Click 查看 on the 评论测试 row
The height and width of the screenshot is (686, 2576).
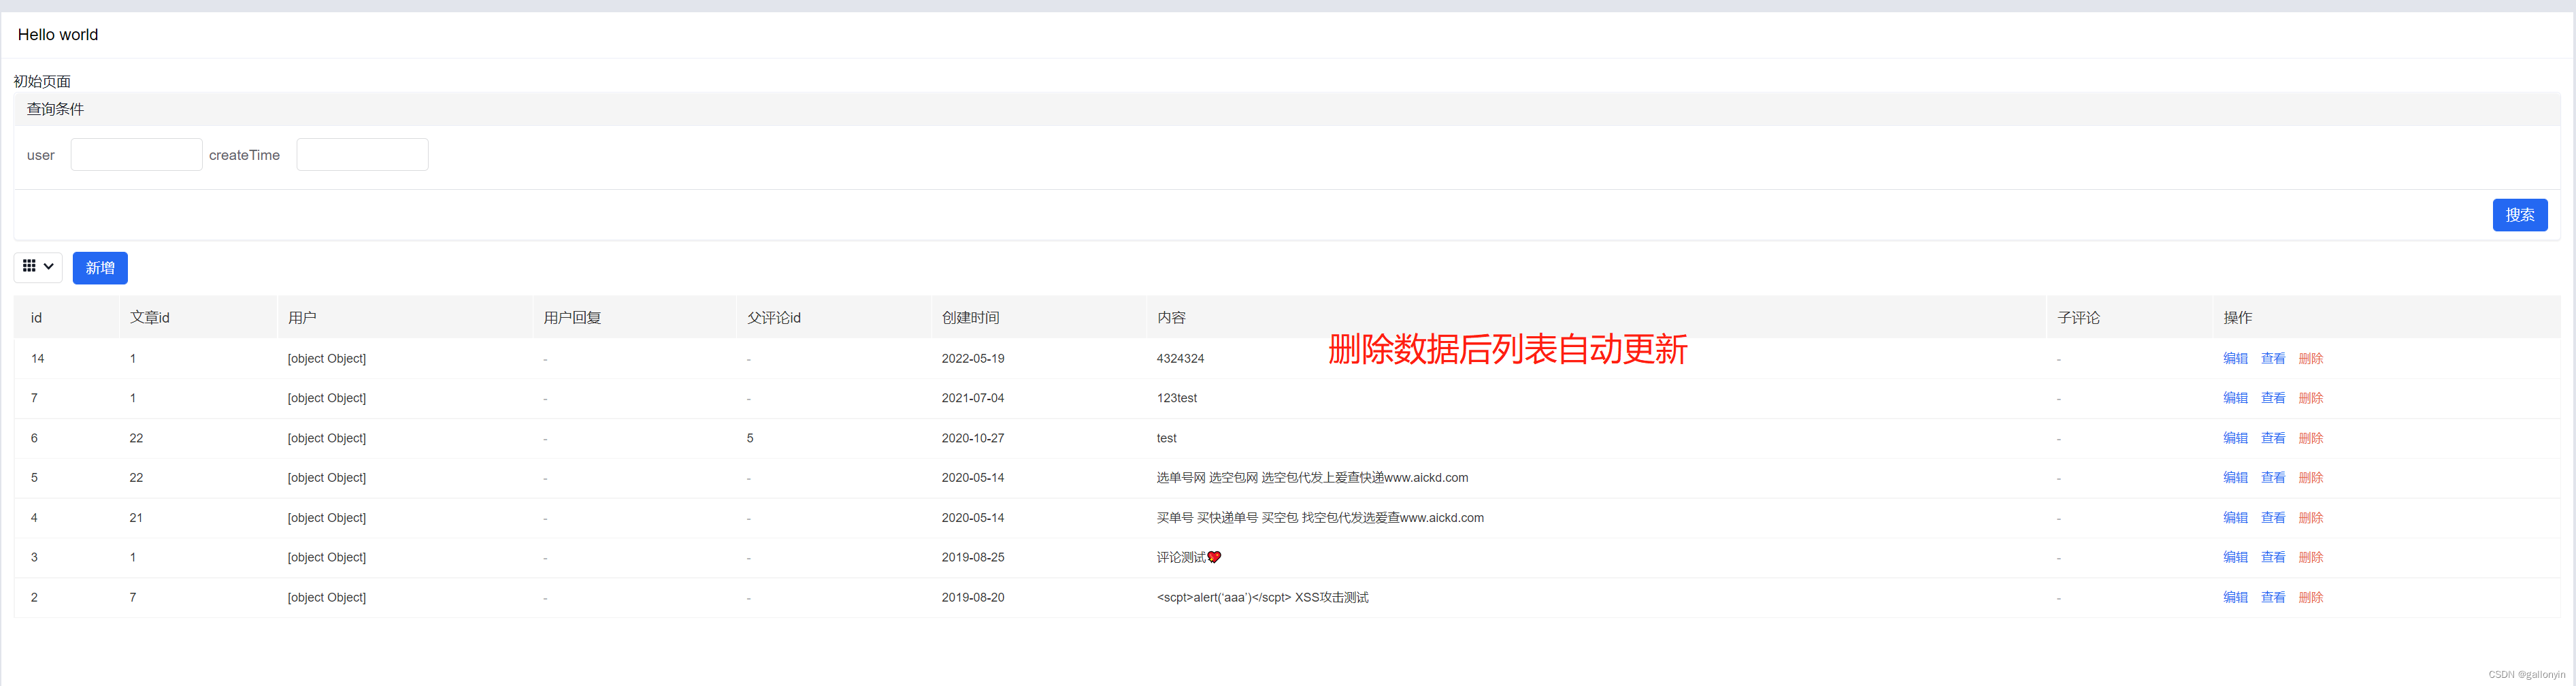(2273, 557)
